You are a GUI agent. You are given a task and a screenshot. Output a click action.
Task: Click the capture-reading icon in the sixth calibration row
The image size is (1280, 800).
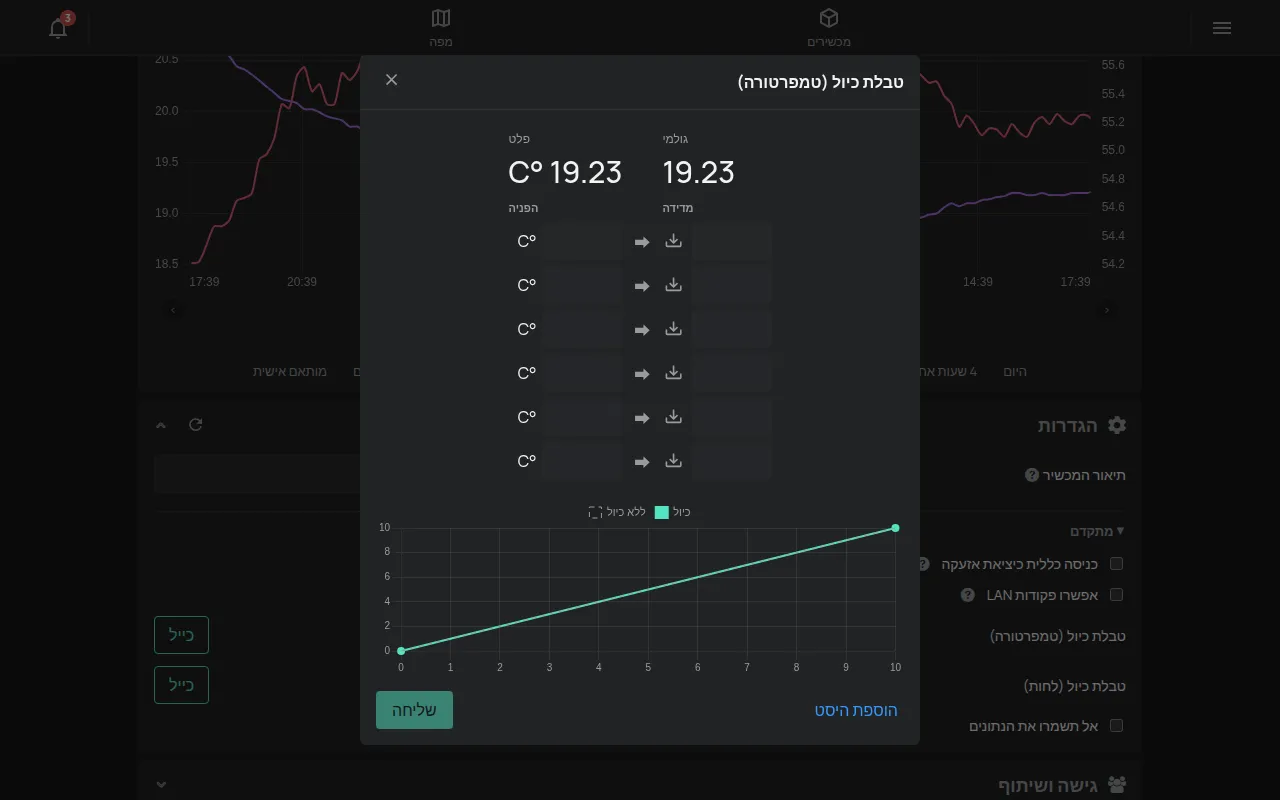[674, 461]
